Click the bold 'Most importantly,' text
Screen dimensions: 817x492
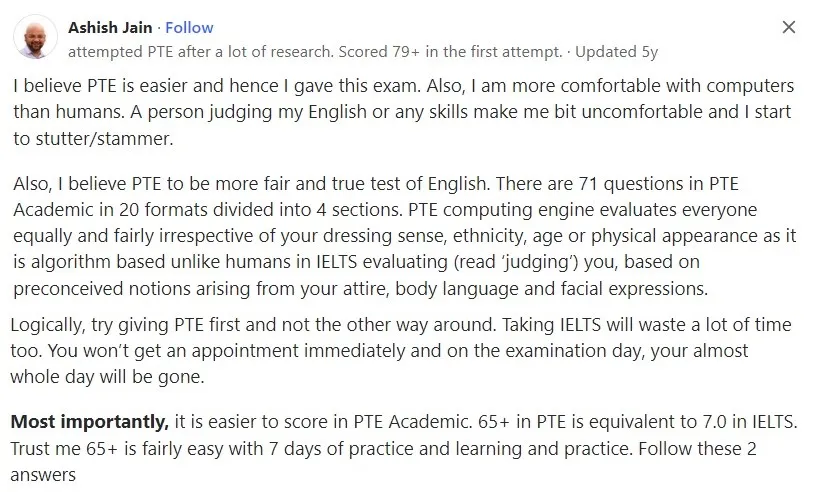[x=90, y=422]
